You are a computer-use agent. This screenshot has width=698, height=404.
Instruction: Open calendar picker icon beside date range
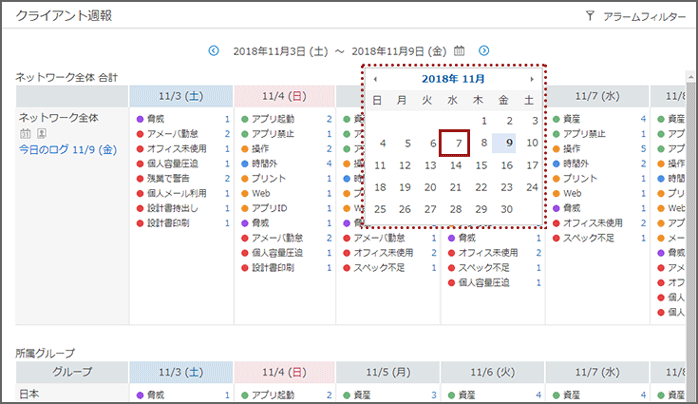(459, 51)
